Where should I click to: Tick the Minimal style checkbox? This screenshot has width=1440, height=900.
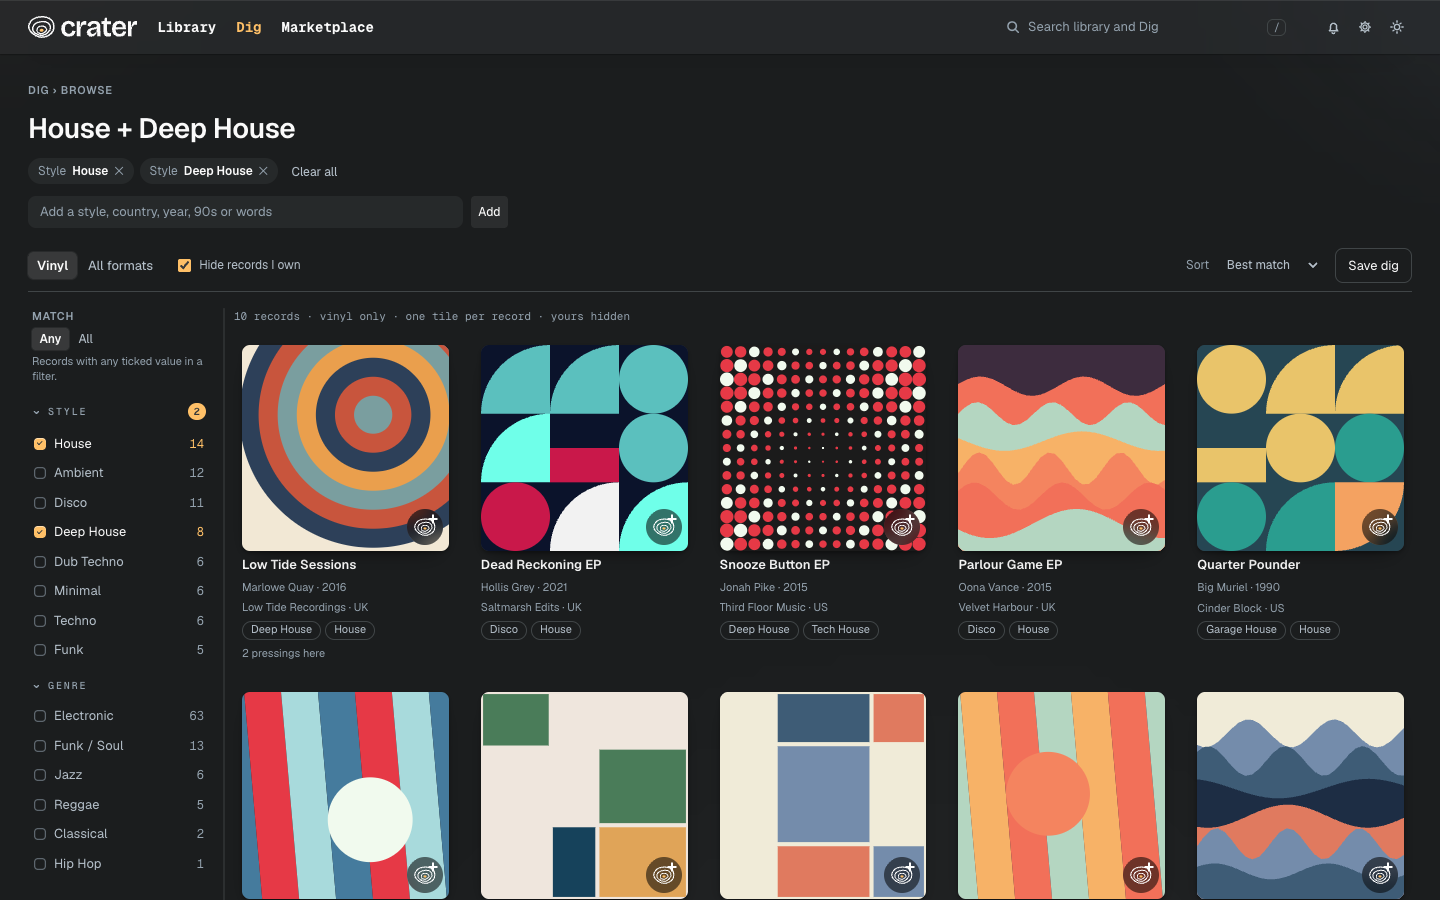[40, 591]
